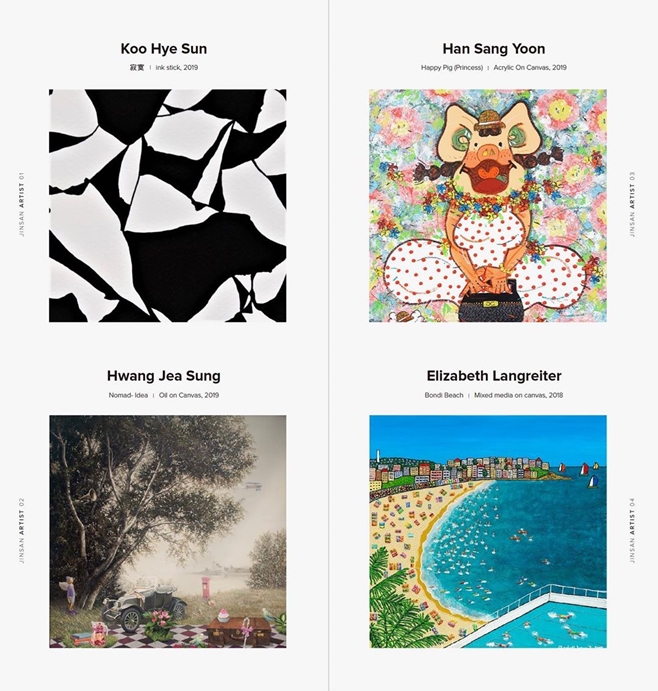Viewport: 658px width, 691px height.
Task: Click the 'Bondi Beach' title text
Action: tap(444, 395)
